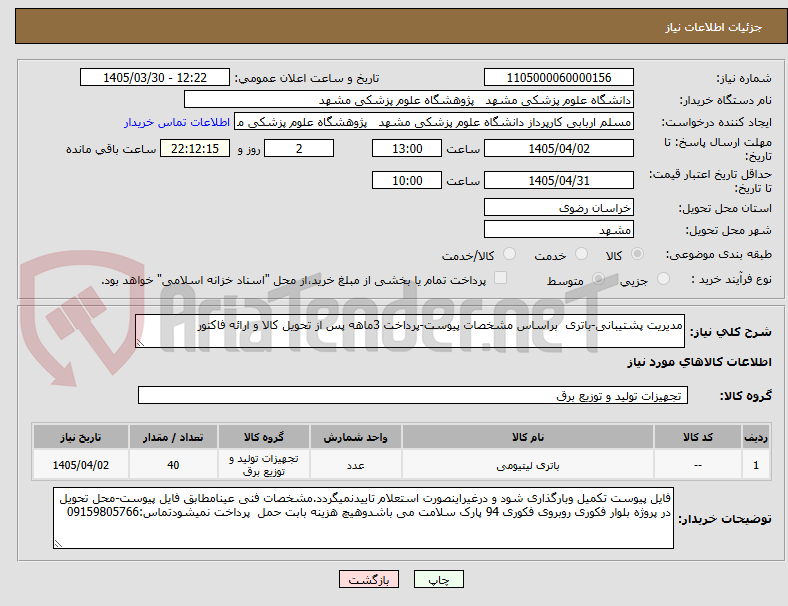The width and height of the screenshot is (788, 606).
Task: Click the price validity date 1405/04/31 field
Action: [x=559, y=180]
